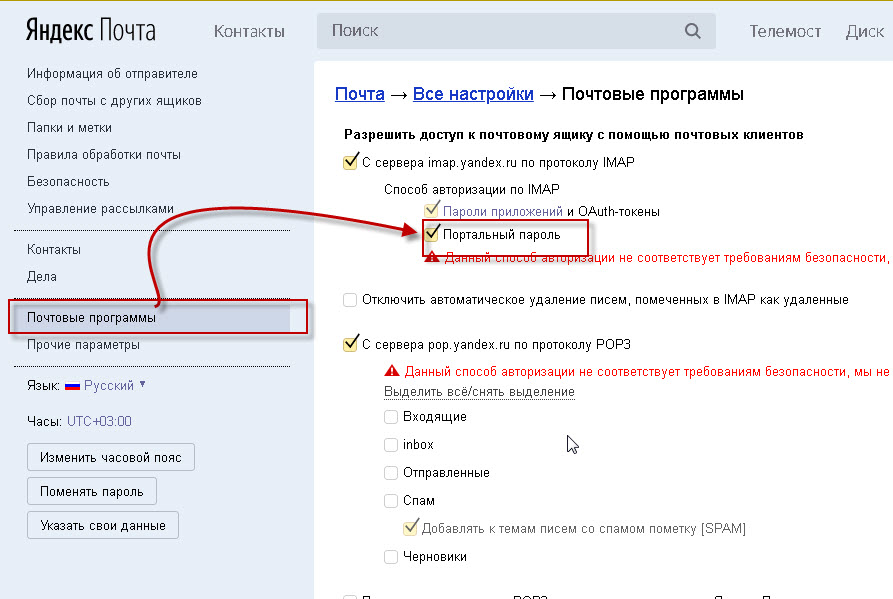Screen dimensions: 893x599
Task: Open Контакты in the sidebar
Action: (x=54, y=249)
